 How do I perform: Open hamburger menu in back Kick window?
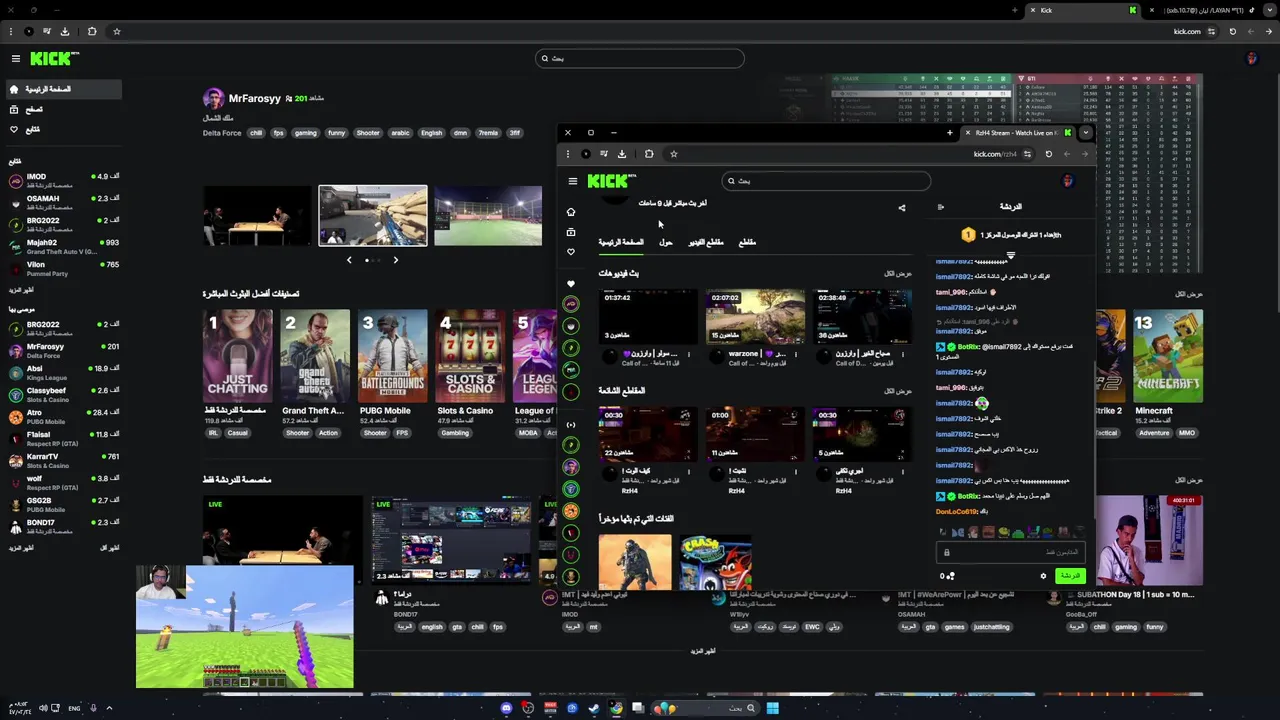point(15,59)
